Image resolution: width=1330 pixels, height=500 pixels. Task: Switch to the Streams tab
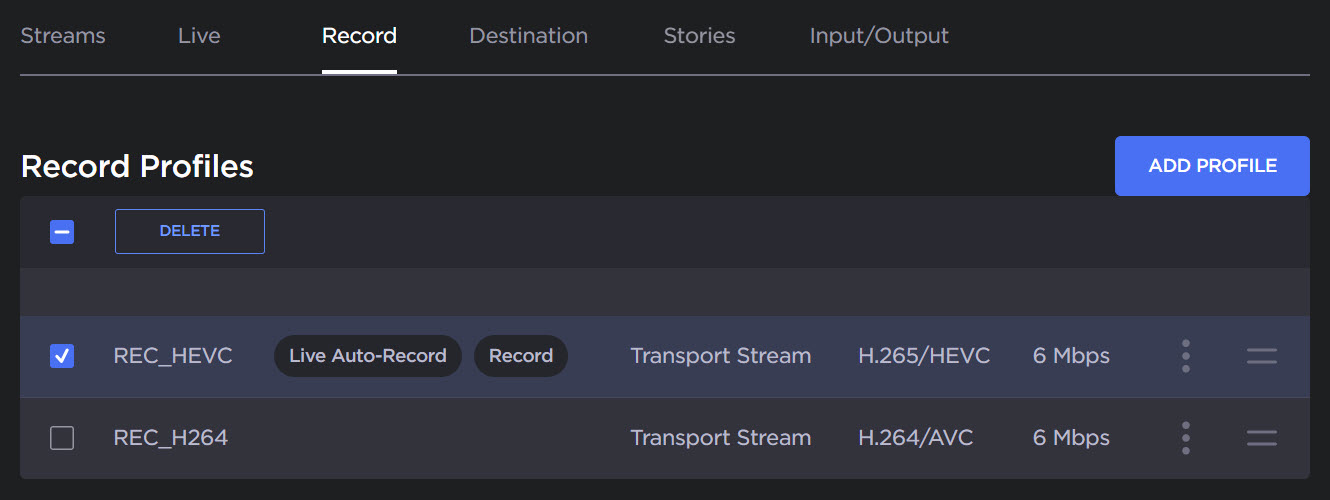63,36
